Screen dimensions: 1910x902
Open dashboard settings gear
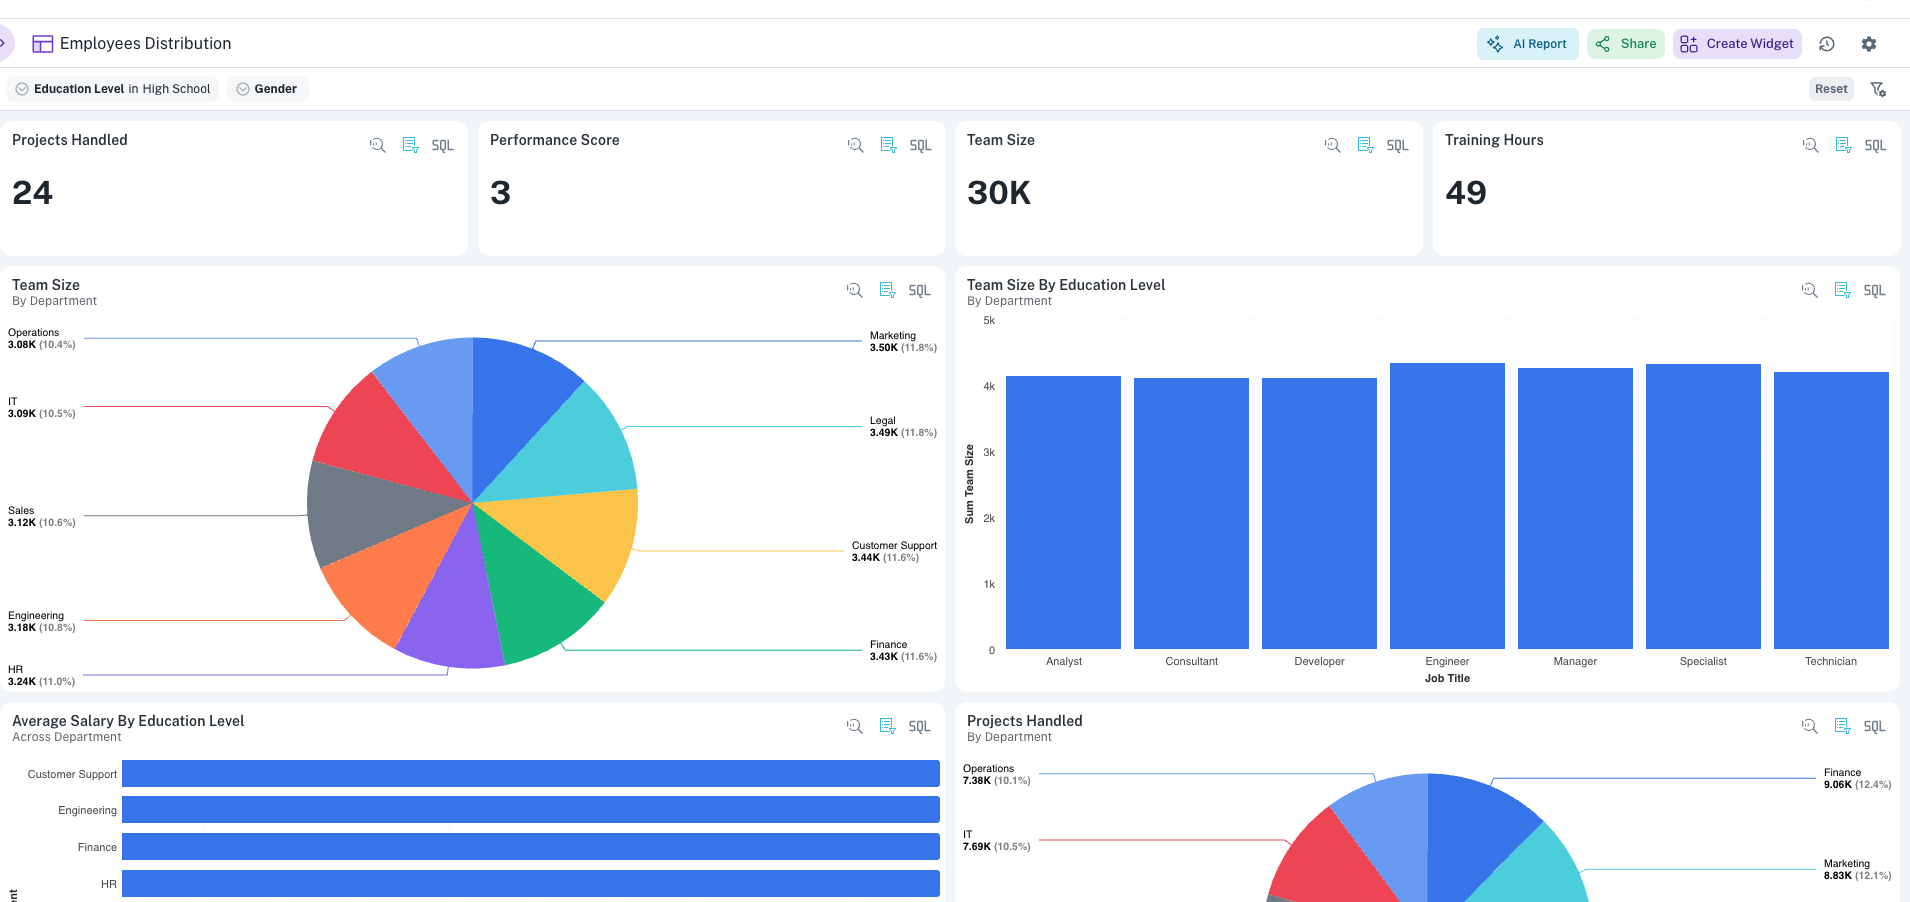pos(1869,44)
